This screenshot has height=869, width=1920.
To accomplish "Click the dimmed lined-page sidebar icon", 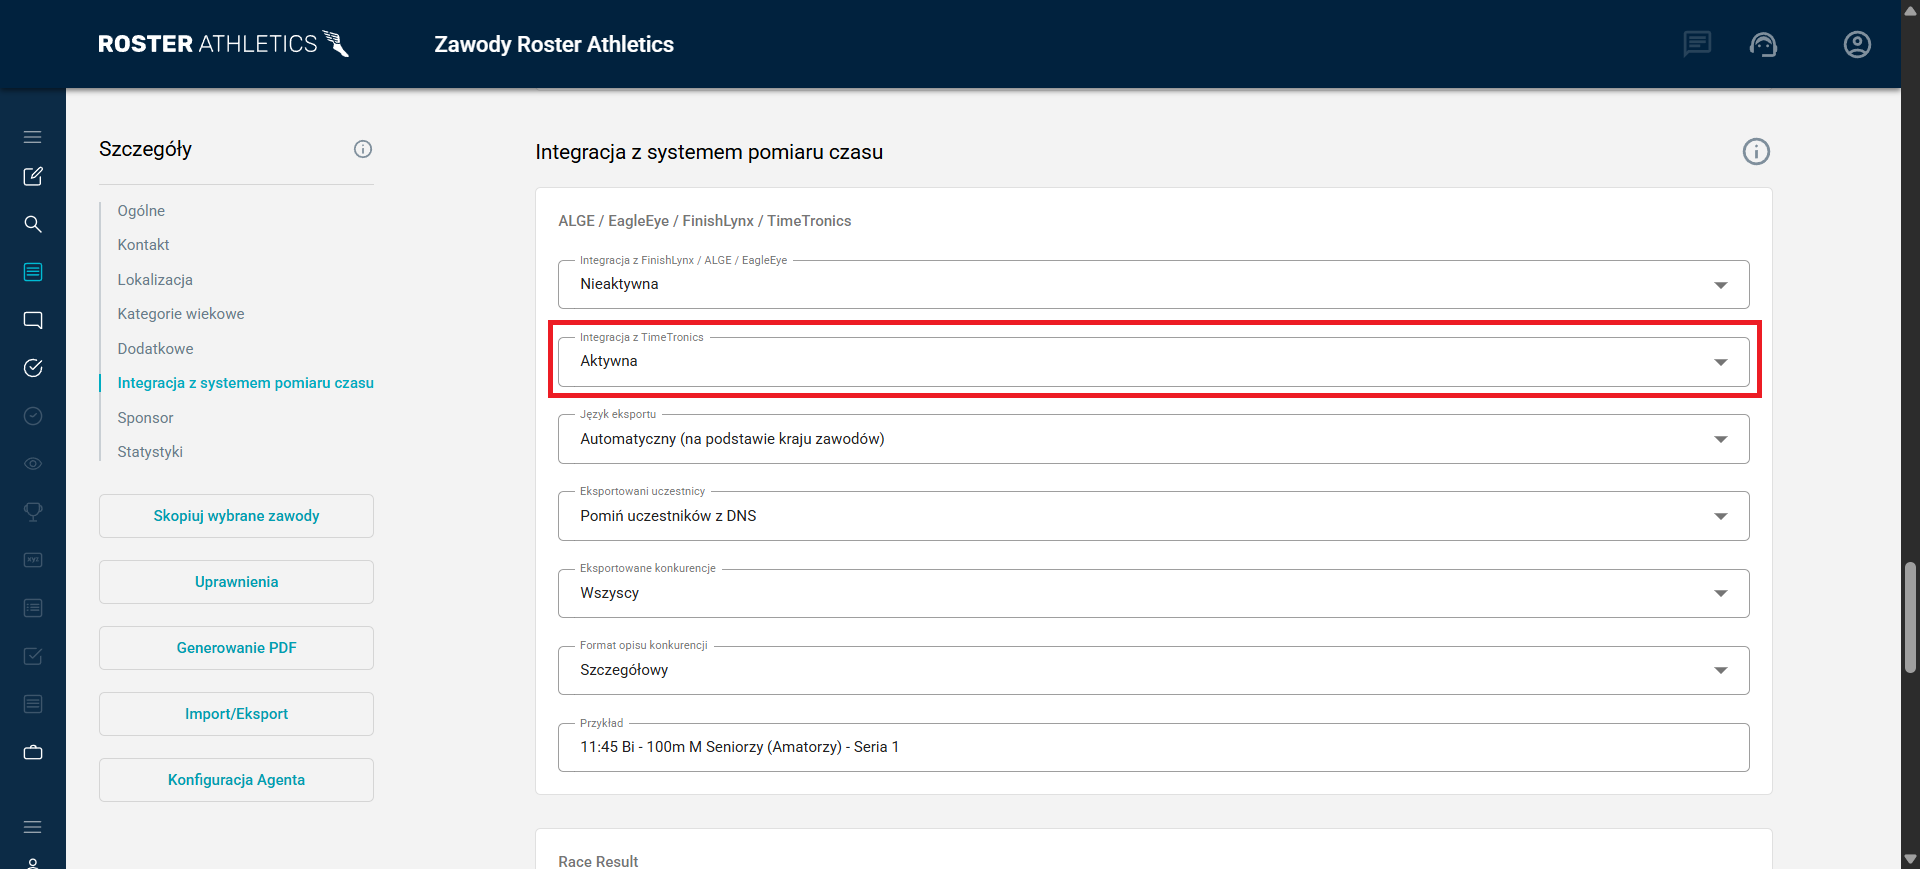I will [33, 704].
